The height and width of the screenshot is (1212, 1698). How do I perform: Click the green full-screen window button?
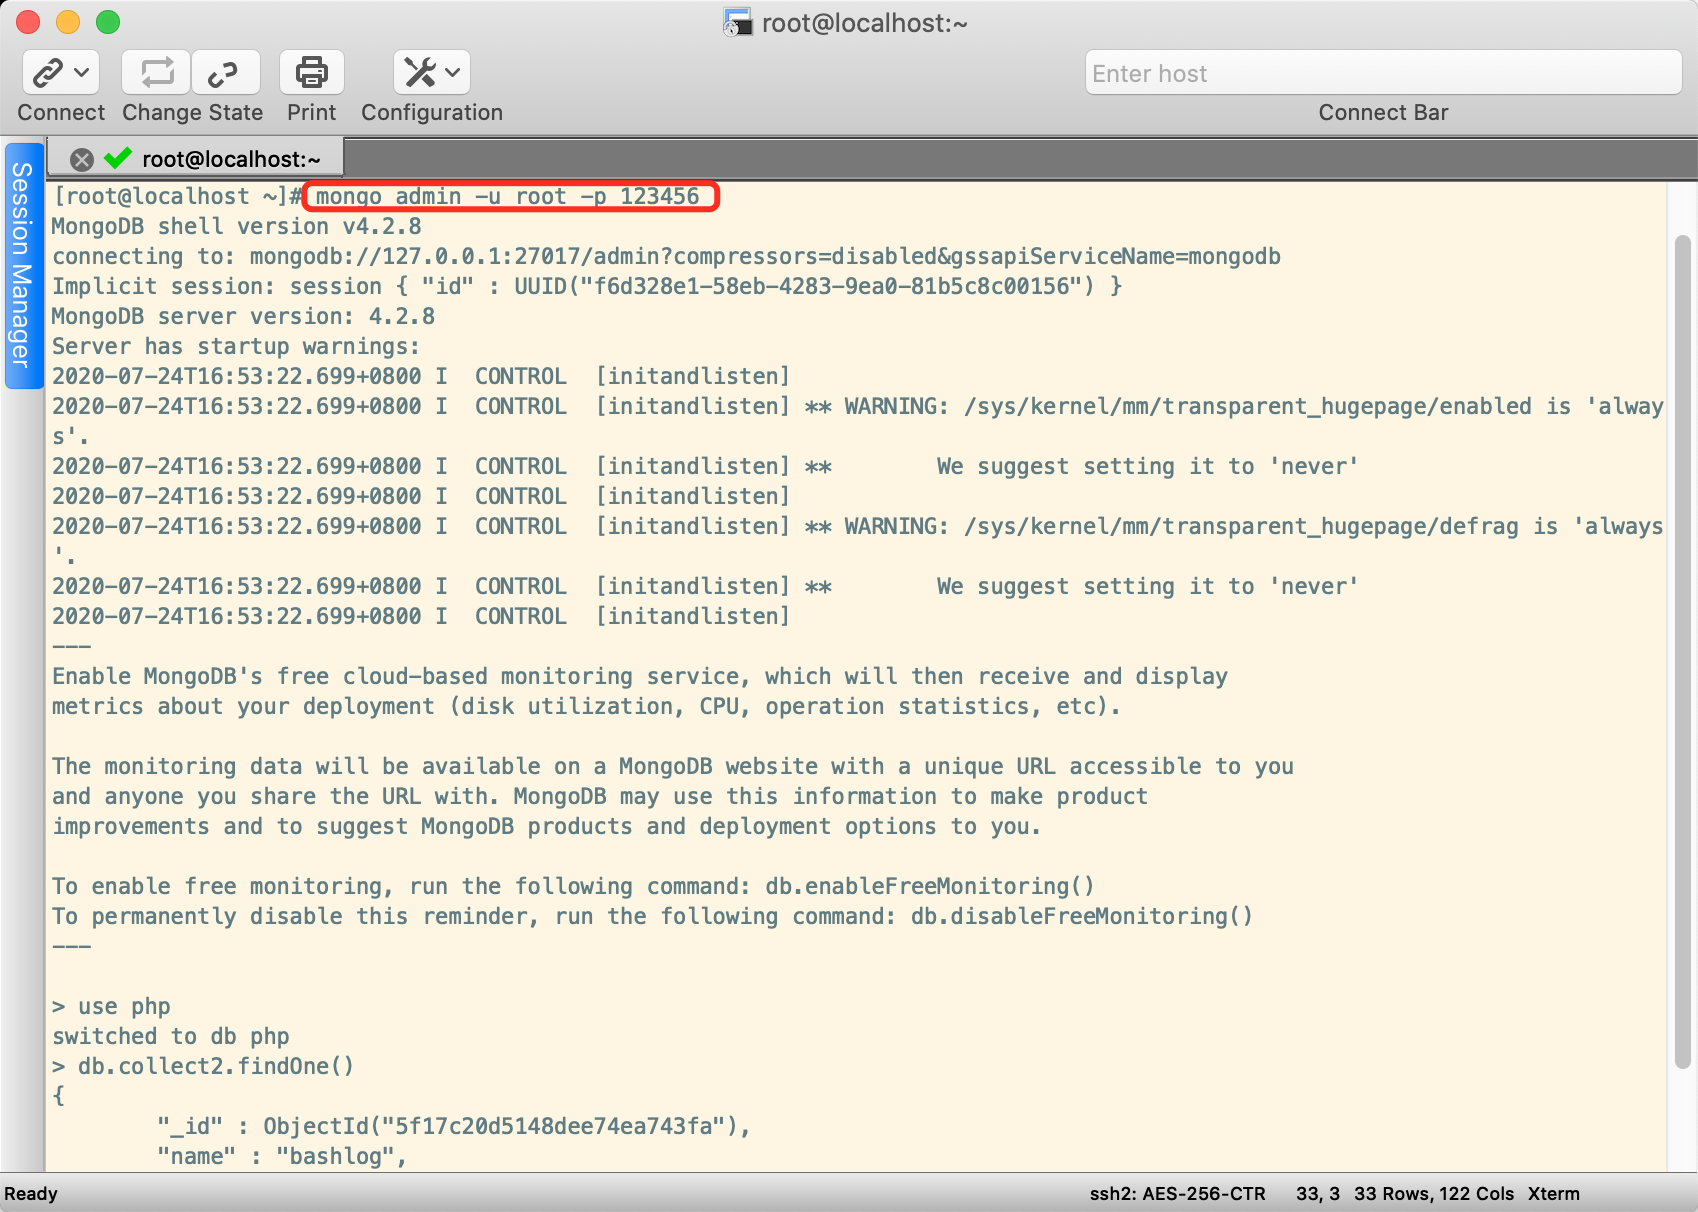click(108, 22)
